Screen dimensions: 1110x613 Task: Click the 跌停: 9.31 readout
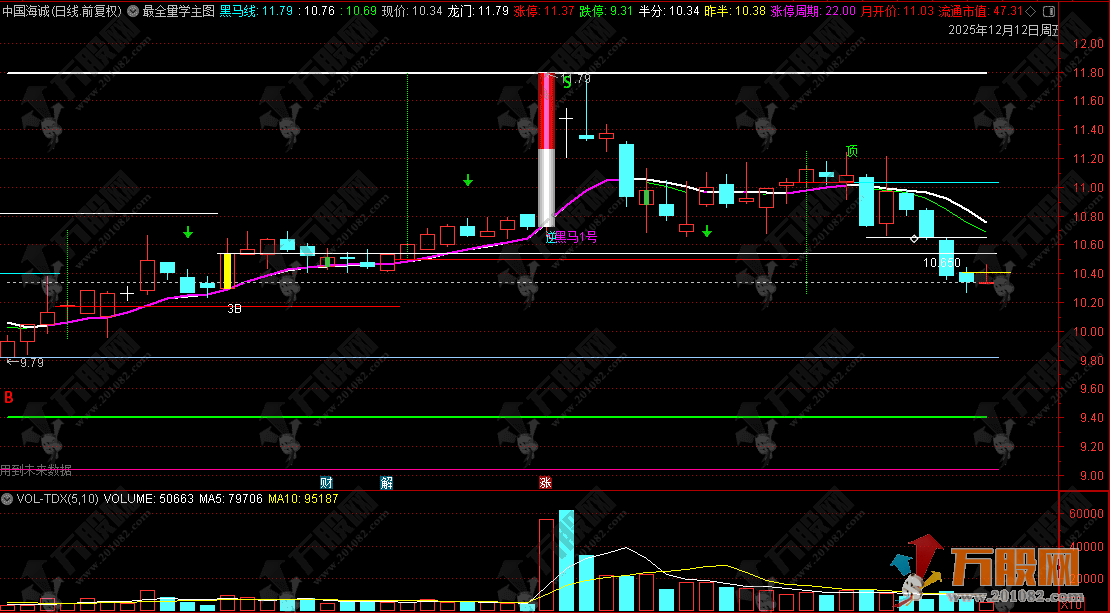(x=606, y=11)
